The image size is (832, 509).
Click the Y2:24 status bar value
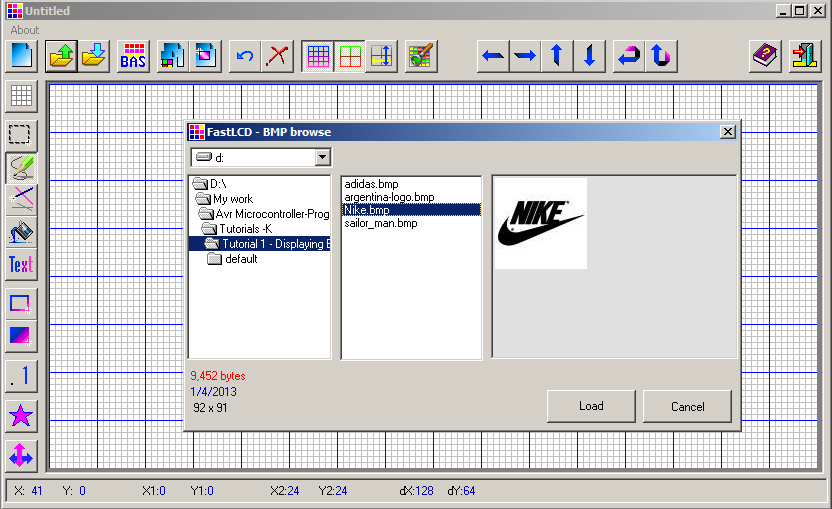[x=333, y=491]
